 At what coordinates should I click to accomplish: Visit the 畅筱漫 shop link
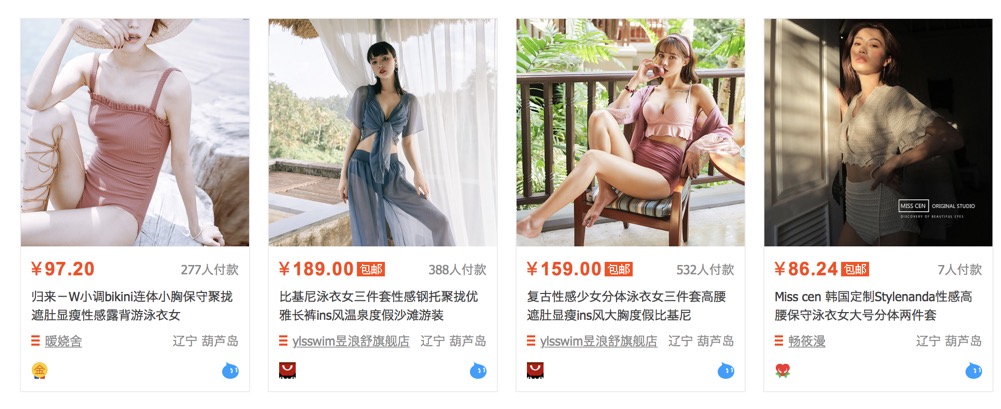pyautogui.click(x=807, y=341)
